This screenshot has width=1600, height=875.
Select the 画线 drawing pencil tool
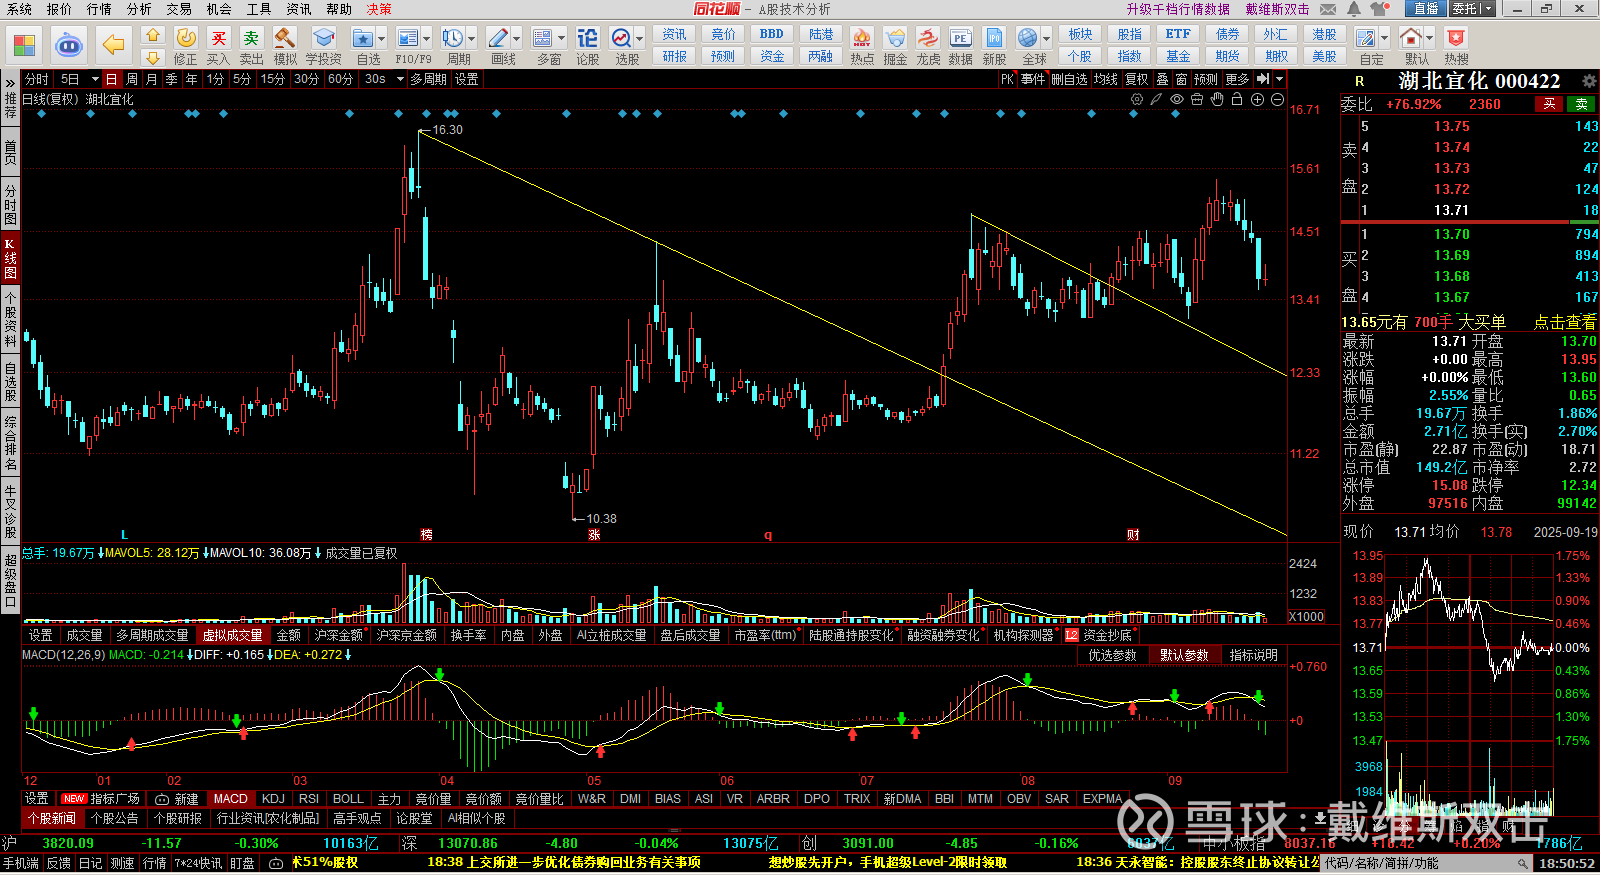(497, 39)
